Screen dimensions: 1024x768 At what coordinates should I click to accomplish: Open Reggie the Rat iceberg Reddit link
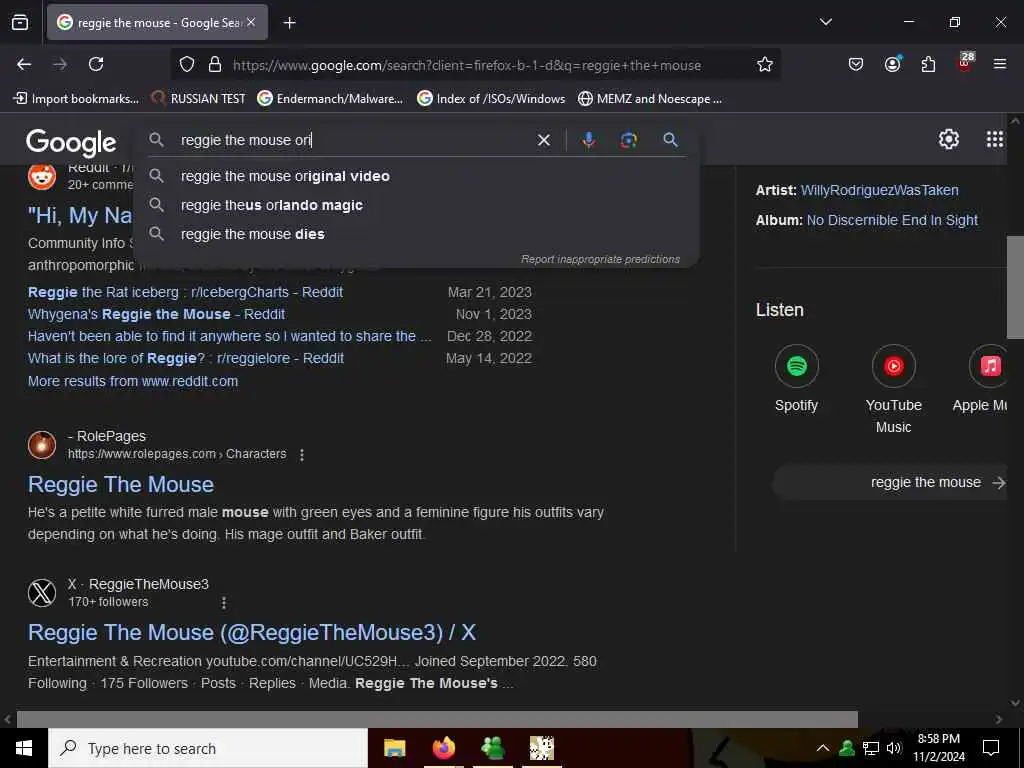(x=185, y=292)
